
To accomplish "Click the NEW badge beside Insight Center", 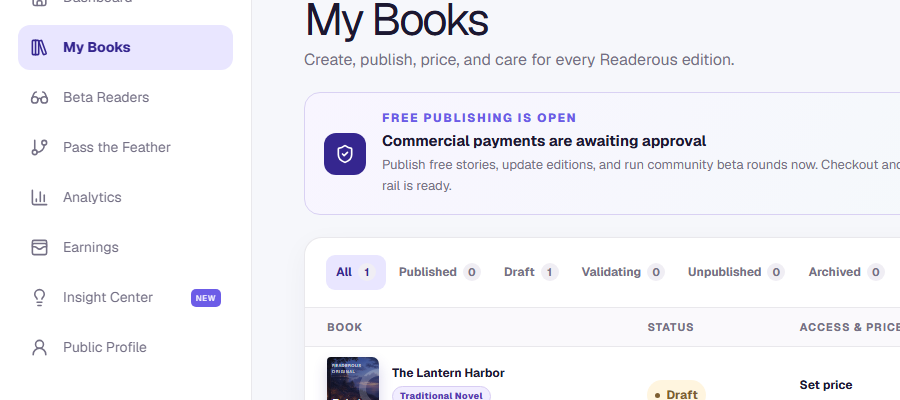I will [205, 298].
